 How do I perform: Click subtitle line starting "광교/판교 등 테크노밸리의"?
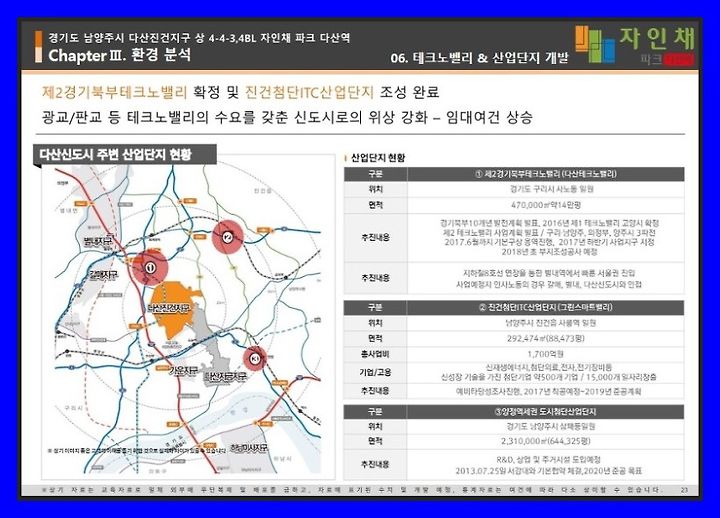click(287, 117)
